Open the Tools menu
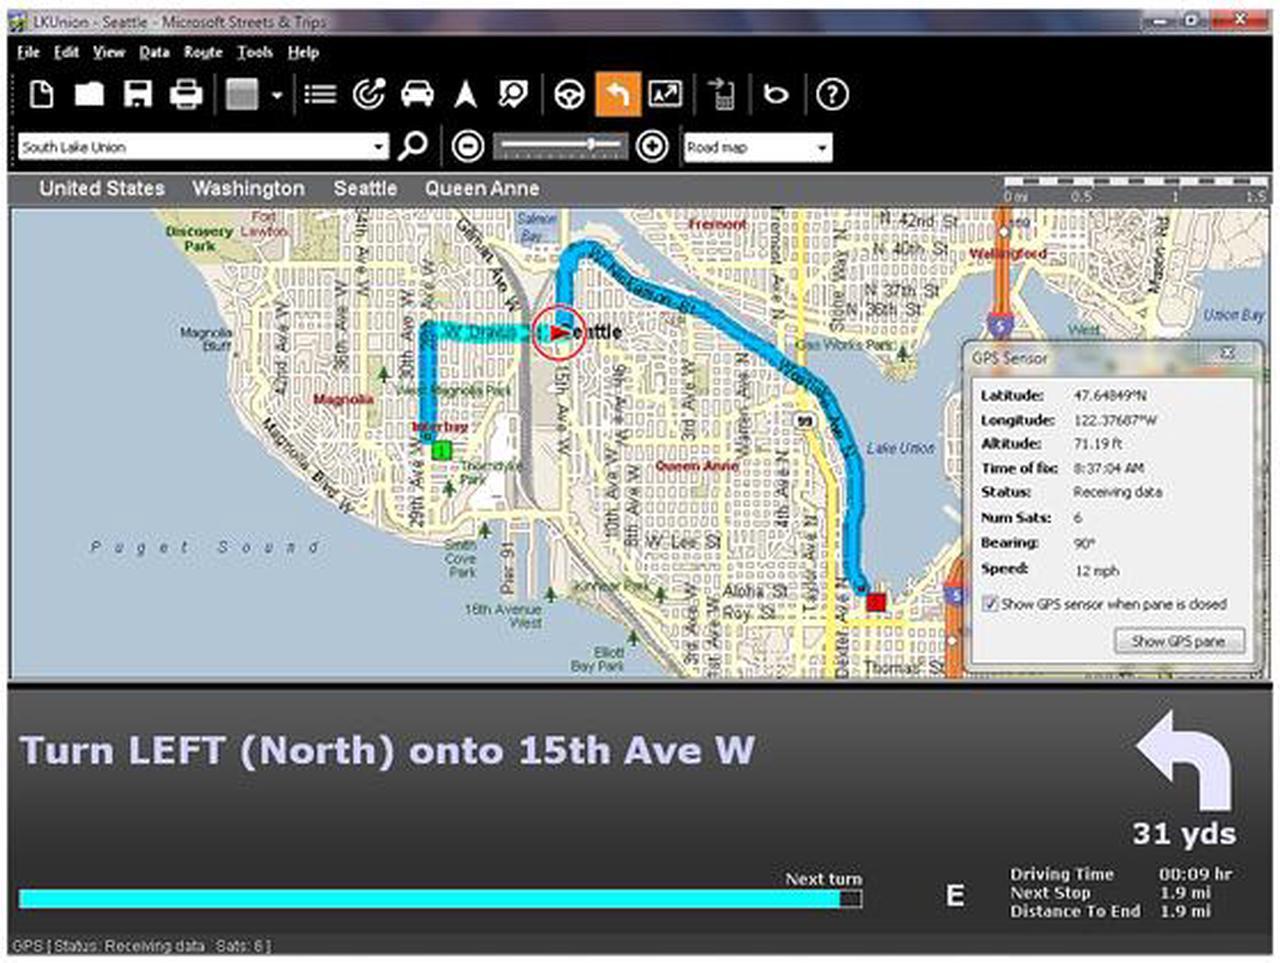 [255, 52]
